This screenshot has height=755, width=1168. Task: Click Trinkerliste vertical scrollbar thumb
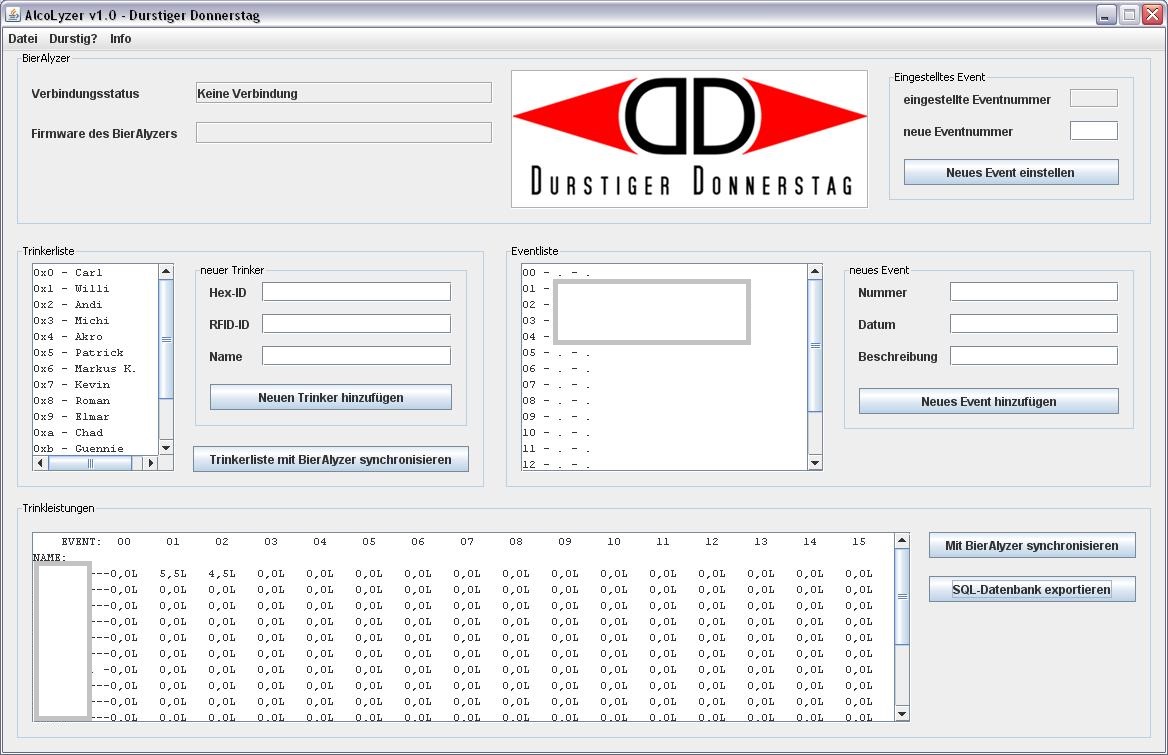(x=166, y=339)
